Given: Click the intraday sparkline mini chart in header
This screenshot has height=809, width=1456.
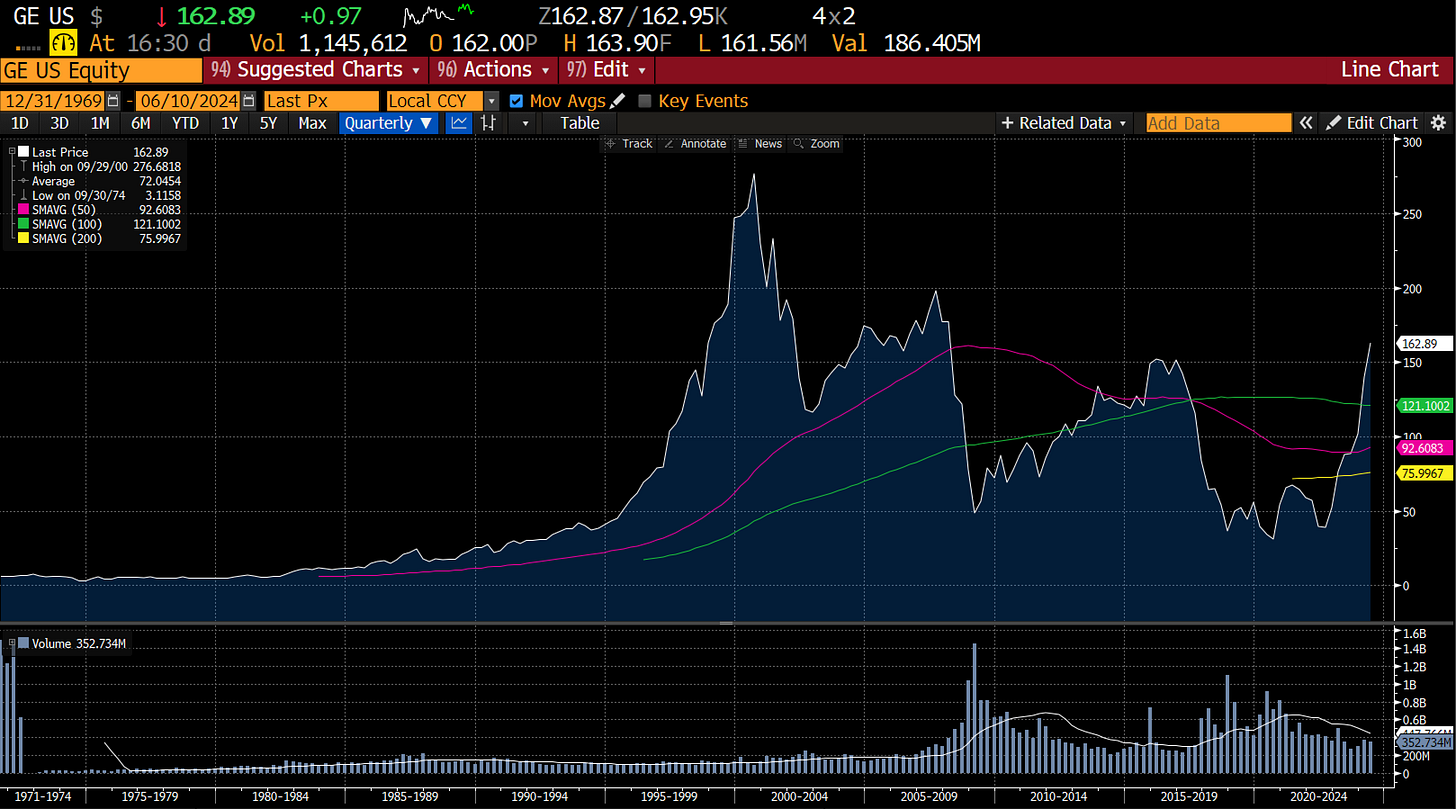Looking at the screenshot, I should [x=436, y=16].
